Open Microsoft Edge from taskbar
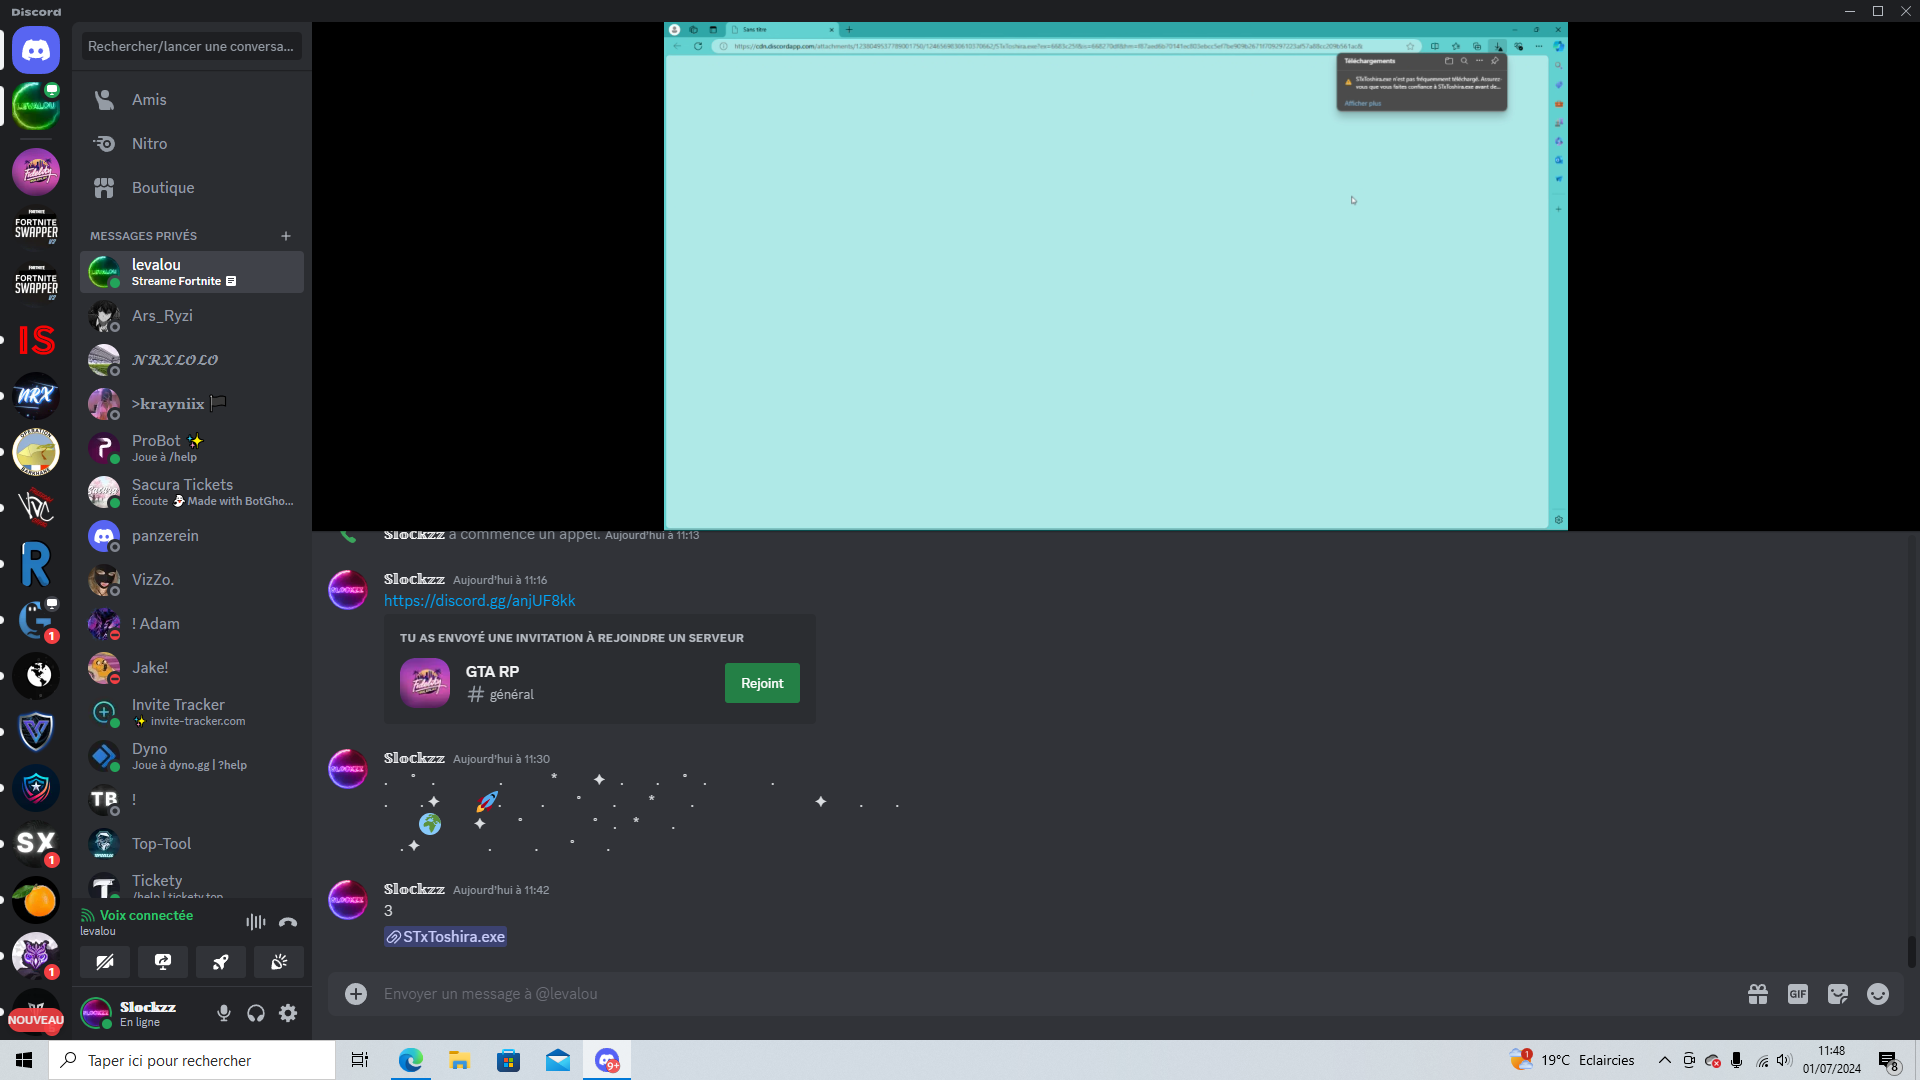The height and width of the screenshot is (1080, 1920). tap(410, 1060)
